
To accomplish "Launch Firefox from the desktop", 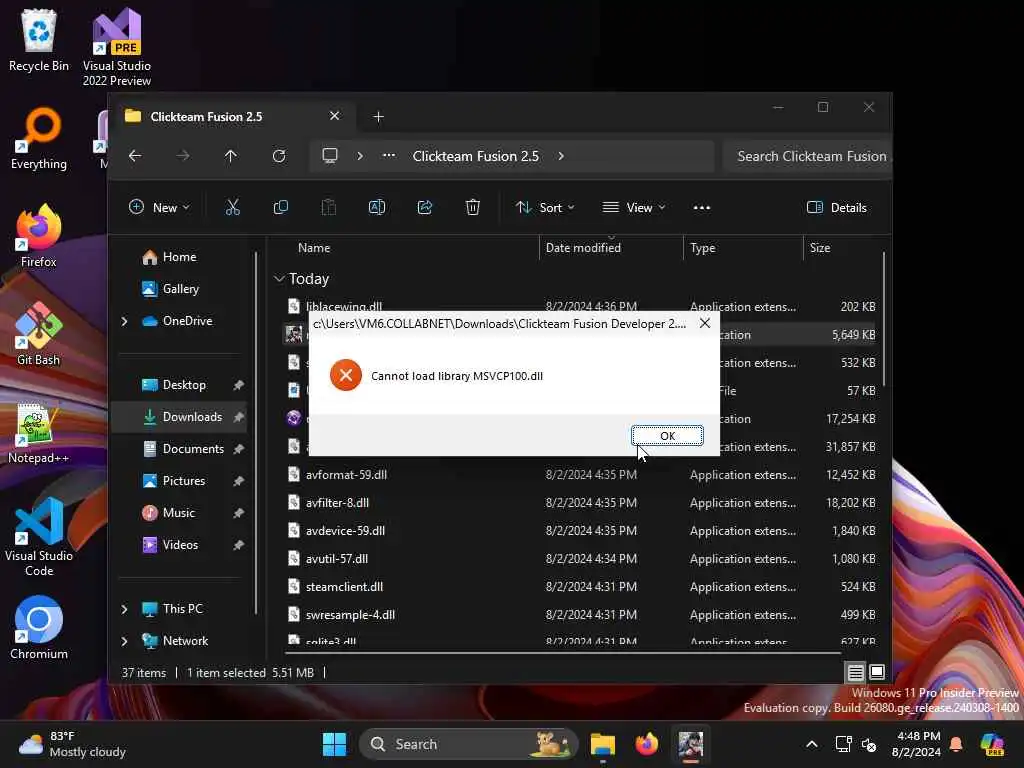I will tap(39, 236).
